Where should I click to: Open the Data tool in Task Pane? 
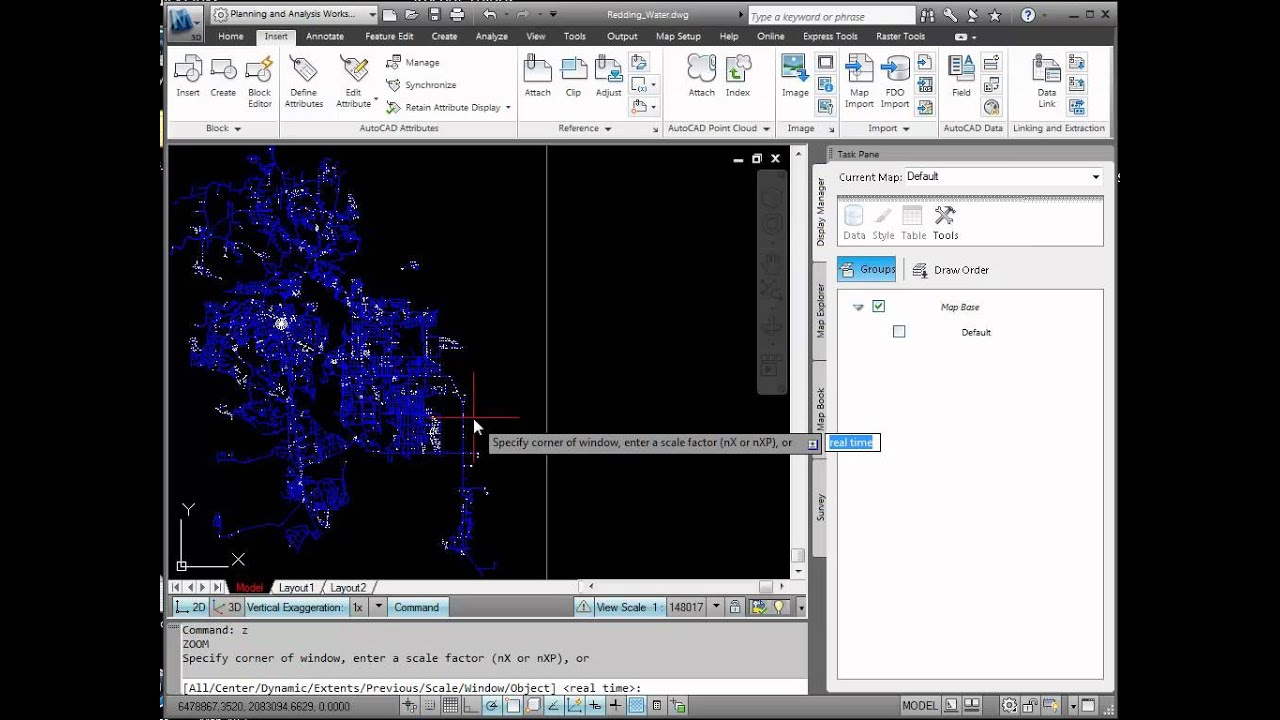pyautogui.click(x=854, y=223)
